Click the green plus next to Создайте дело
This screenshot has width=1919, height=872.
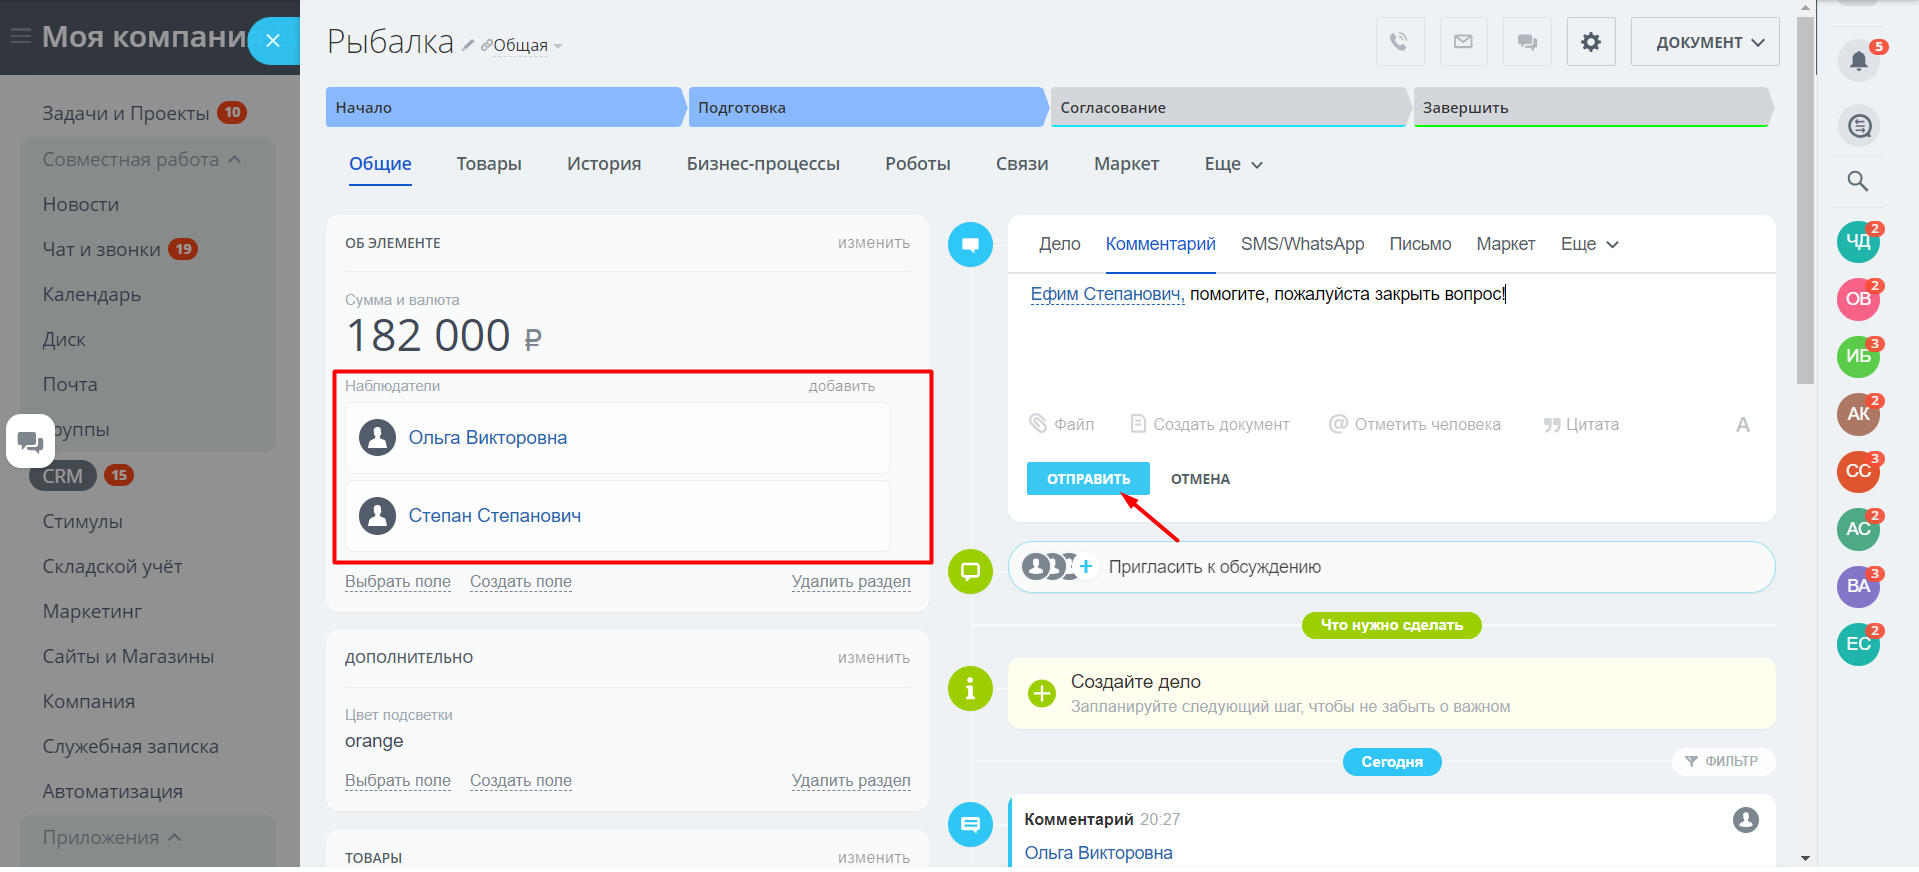[x=1042, y=693]
